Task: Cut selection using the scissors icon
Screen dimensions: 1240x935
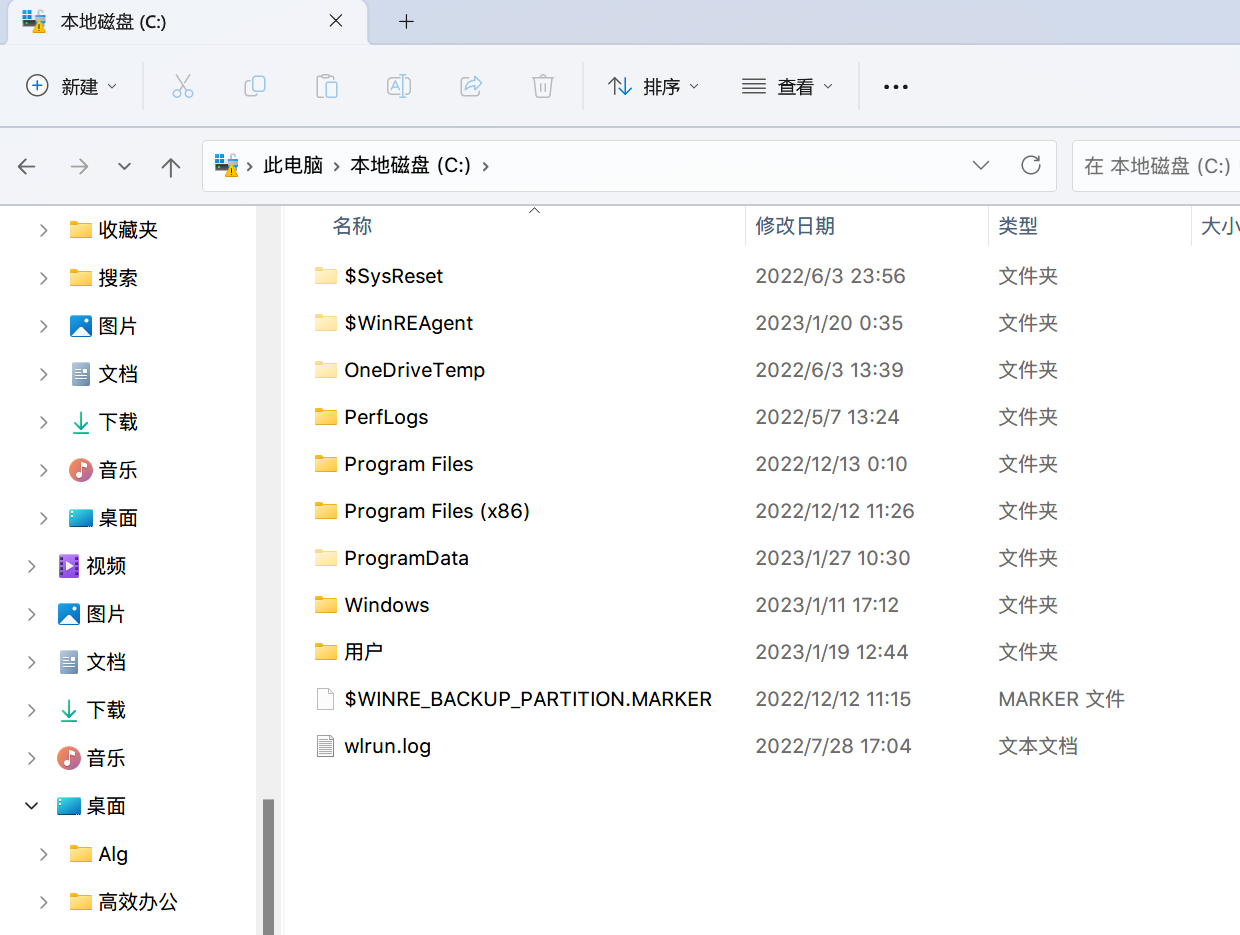Action: pos(183,86)
